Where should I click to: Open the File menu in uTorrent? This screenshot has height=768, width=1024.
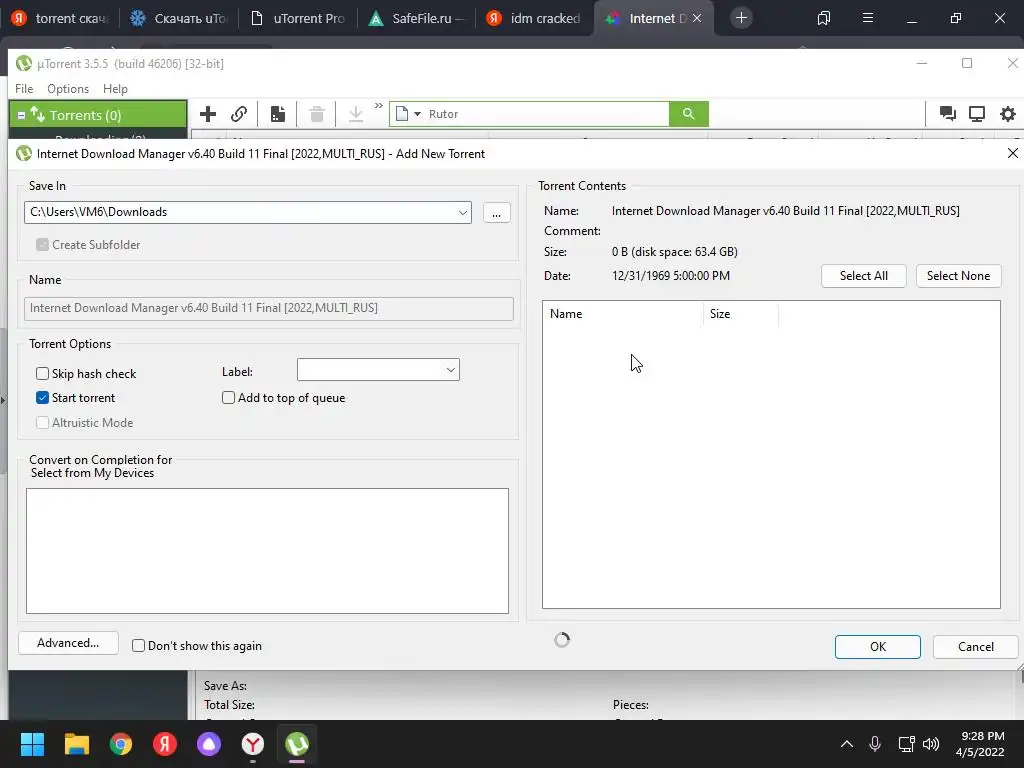(x=24, y=89)
